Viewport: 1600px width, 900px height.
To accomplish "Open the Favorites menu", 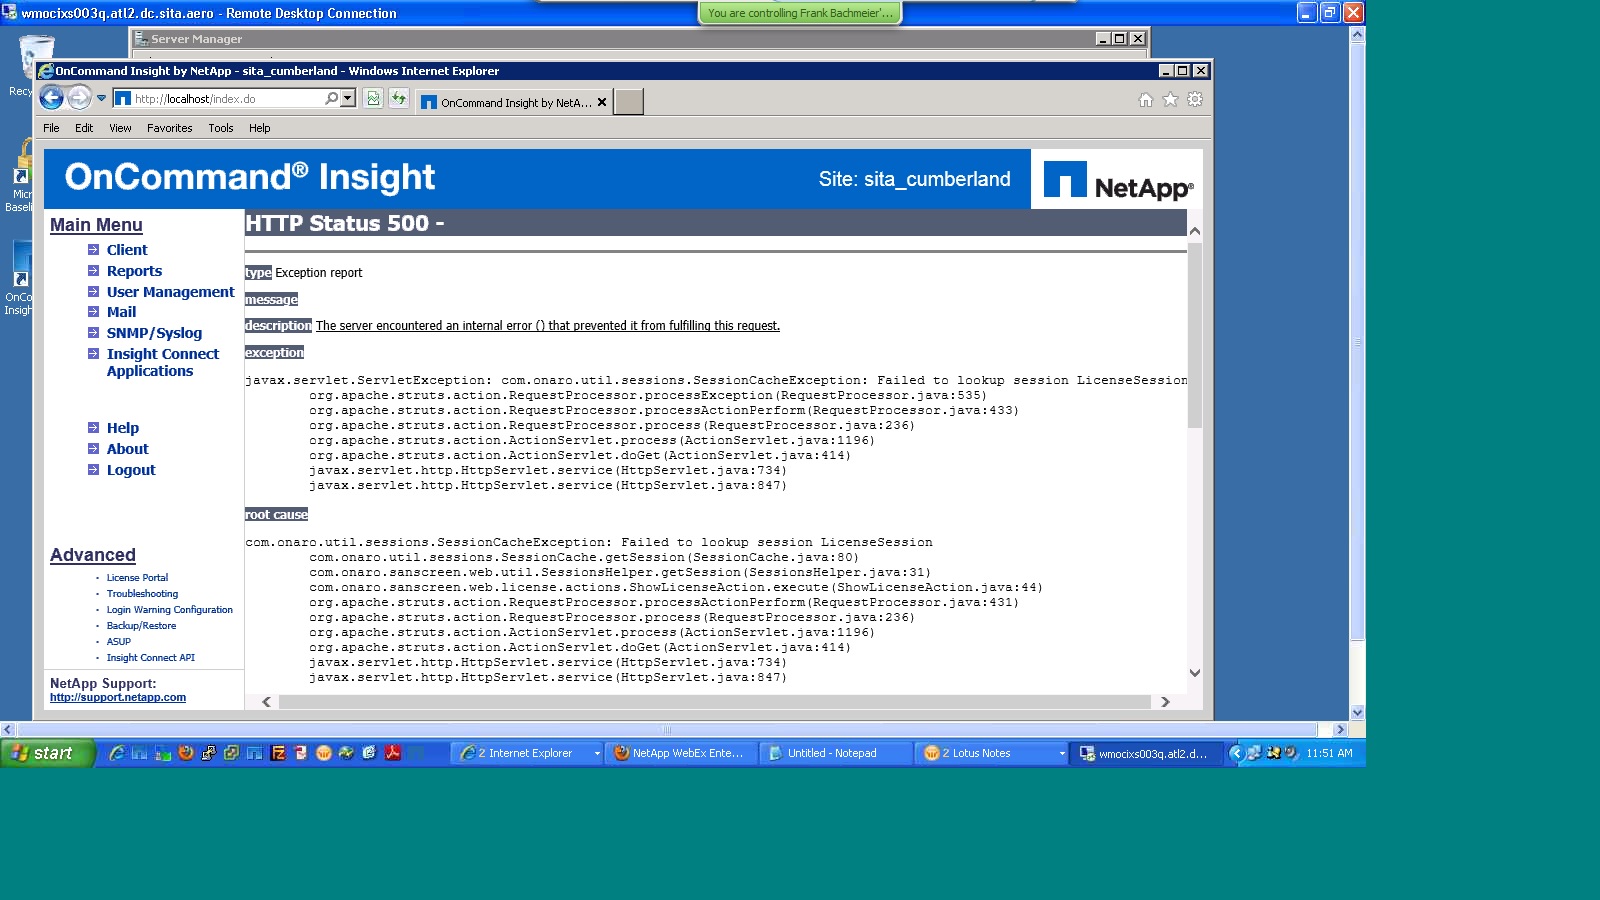I will pyautogui.click(x=170, y=128).
